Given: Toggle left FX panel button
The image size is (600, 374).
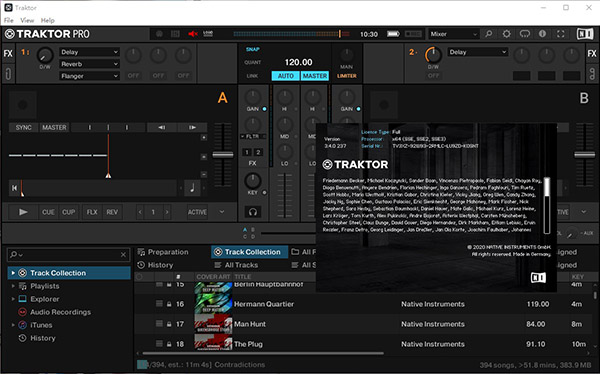Looking at the screenshot, I should tap(8, 53).
